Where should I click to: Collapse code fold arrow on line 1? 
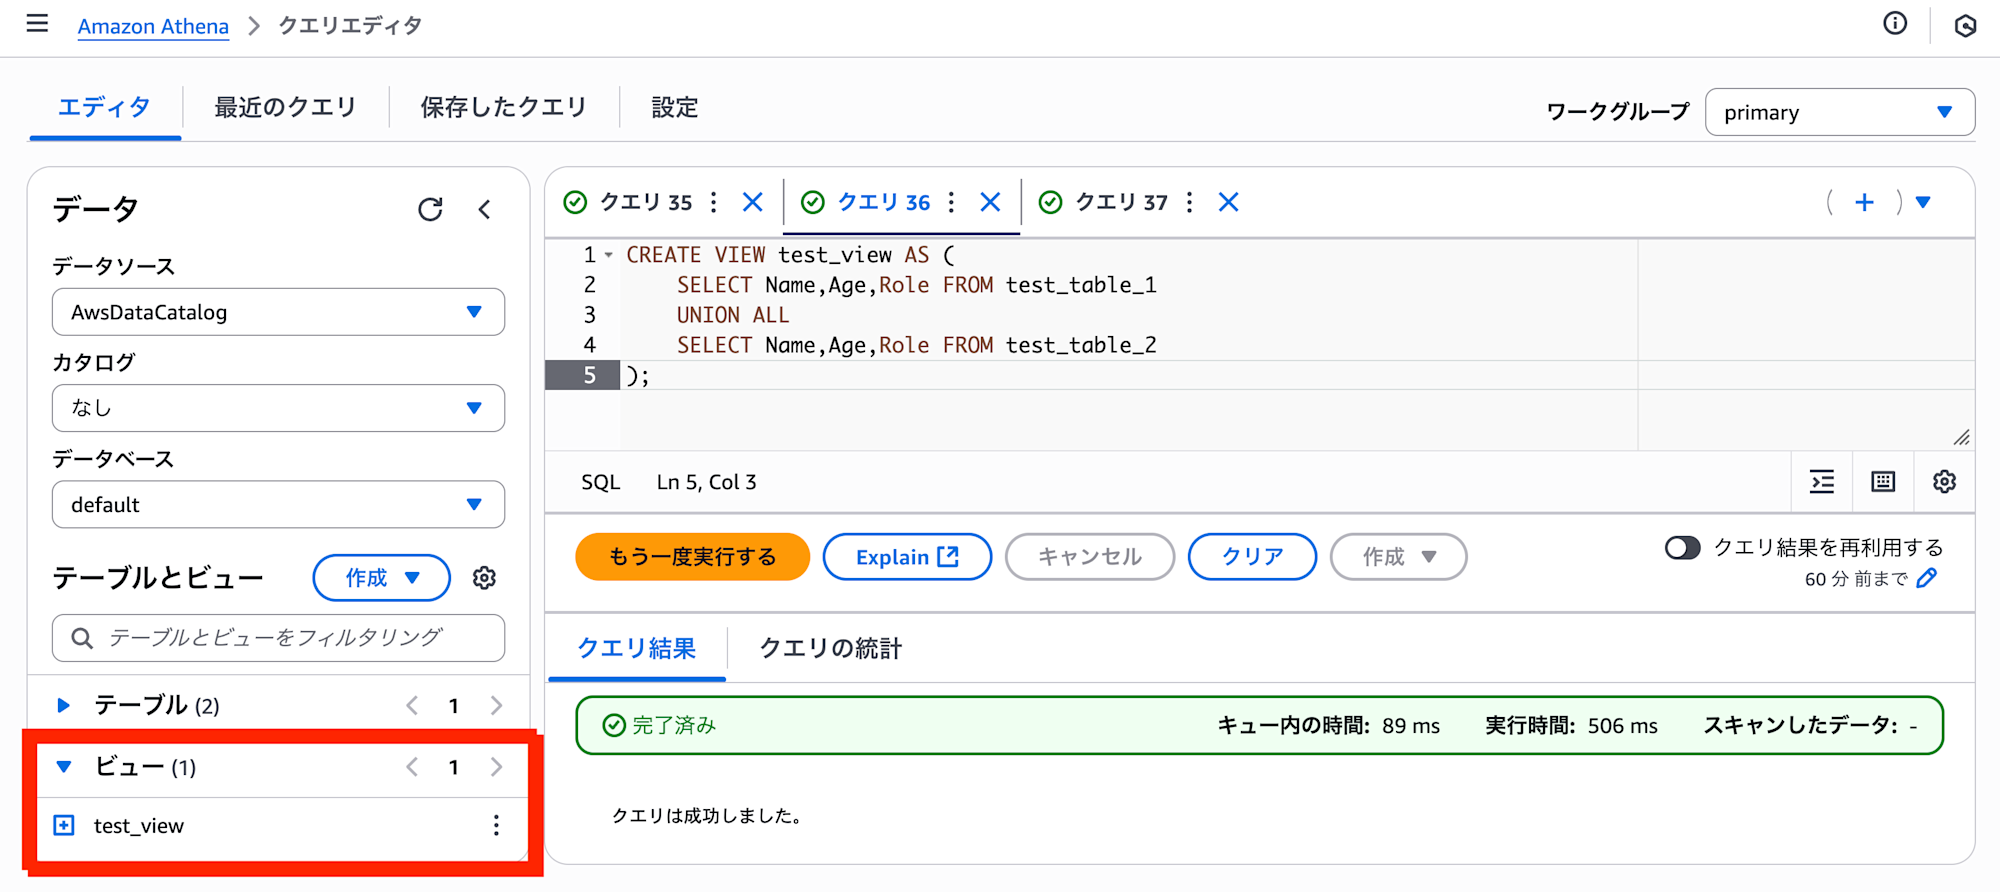pyautogui.click(x=608, y=255)
